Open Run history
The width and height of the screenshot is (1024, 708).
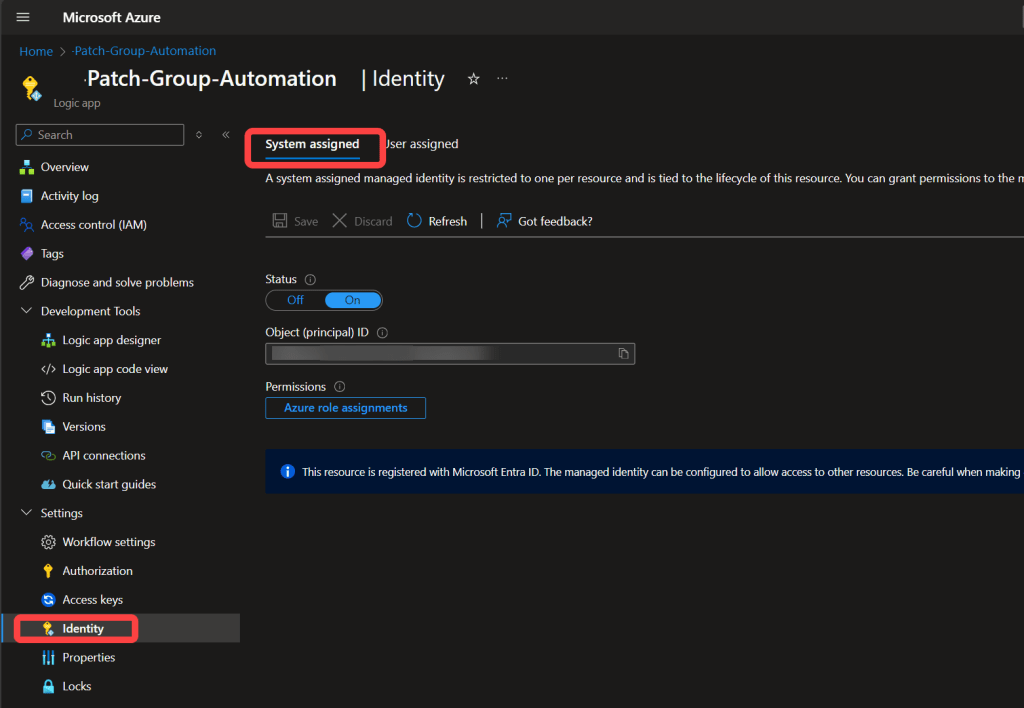[91, 398]
